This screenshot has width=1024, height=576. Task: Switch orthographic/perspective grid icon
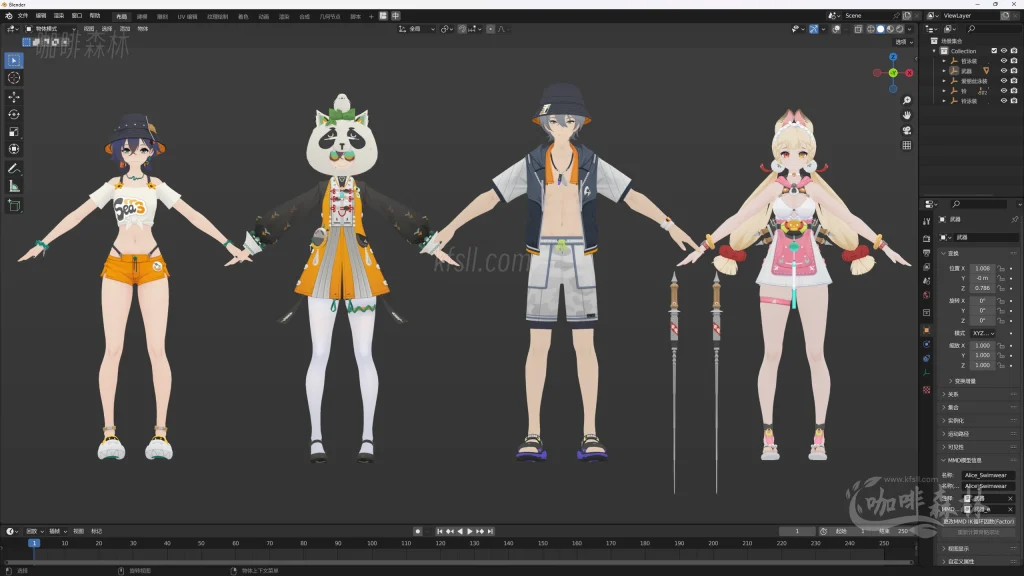pos(906,145)
